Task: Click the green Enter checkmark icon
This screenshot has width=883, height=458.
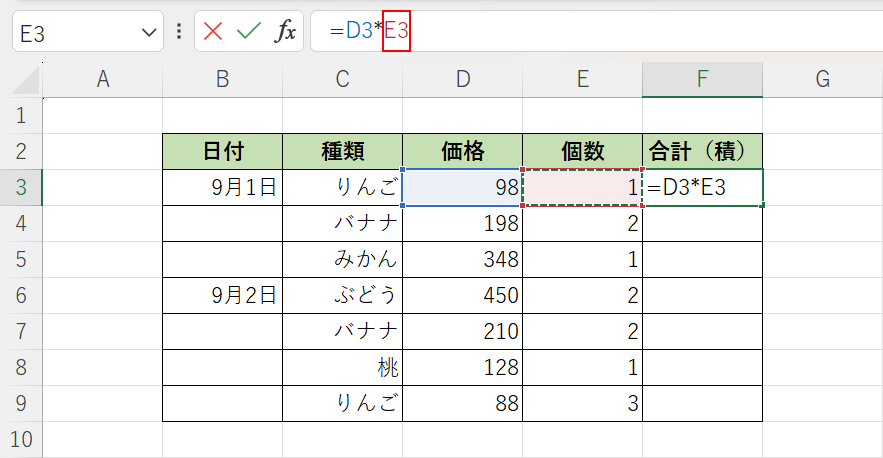Action: tap(248, 32)
